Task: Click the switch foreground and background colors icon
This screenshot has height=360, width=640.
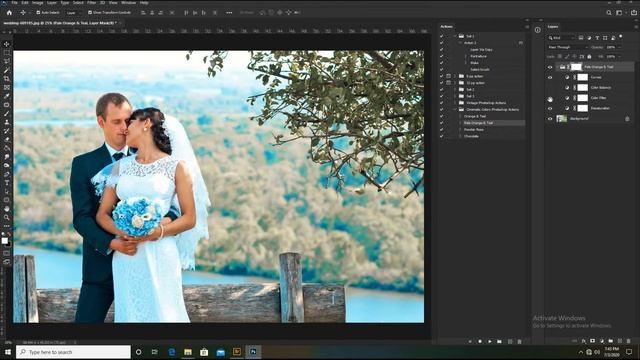Action: click(9, 235)
